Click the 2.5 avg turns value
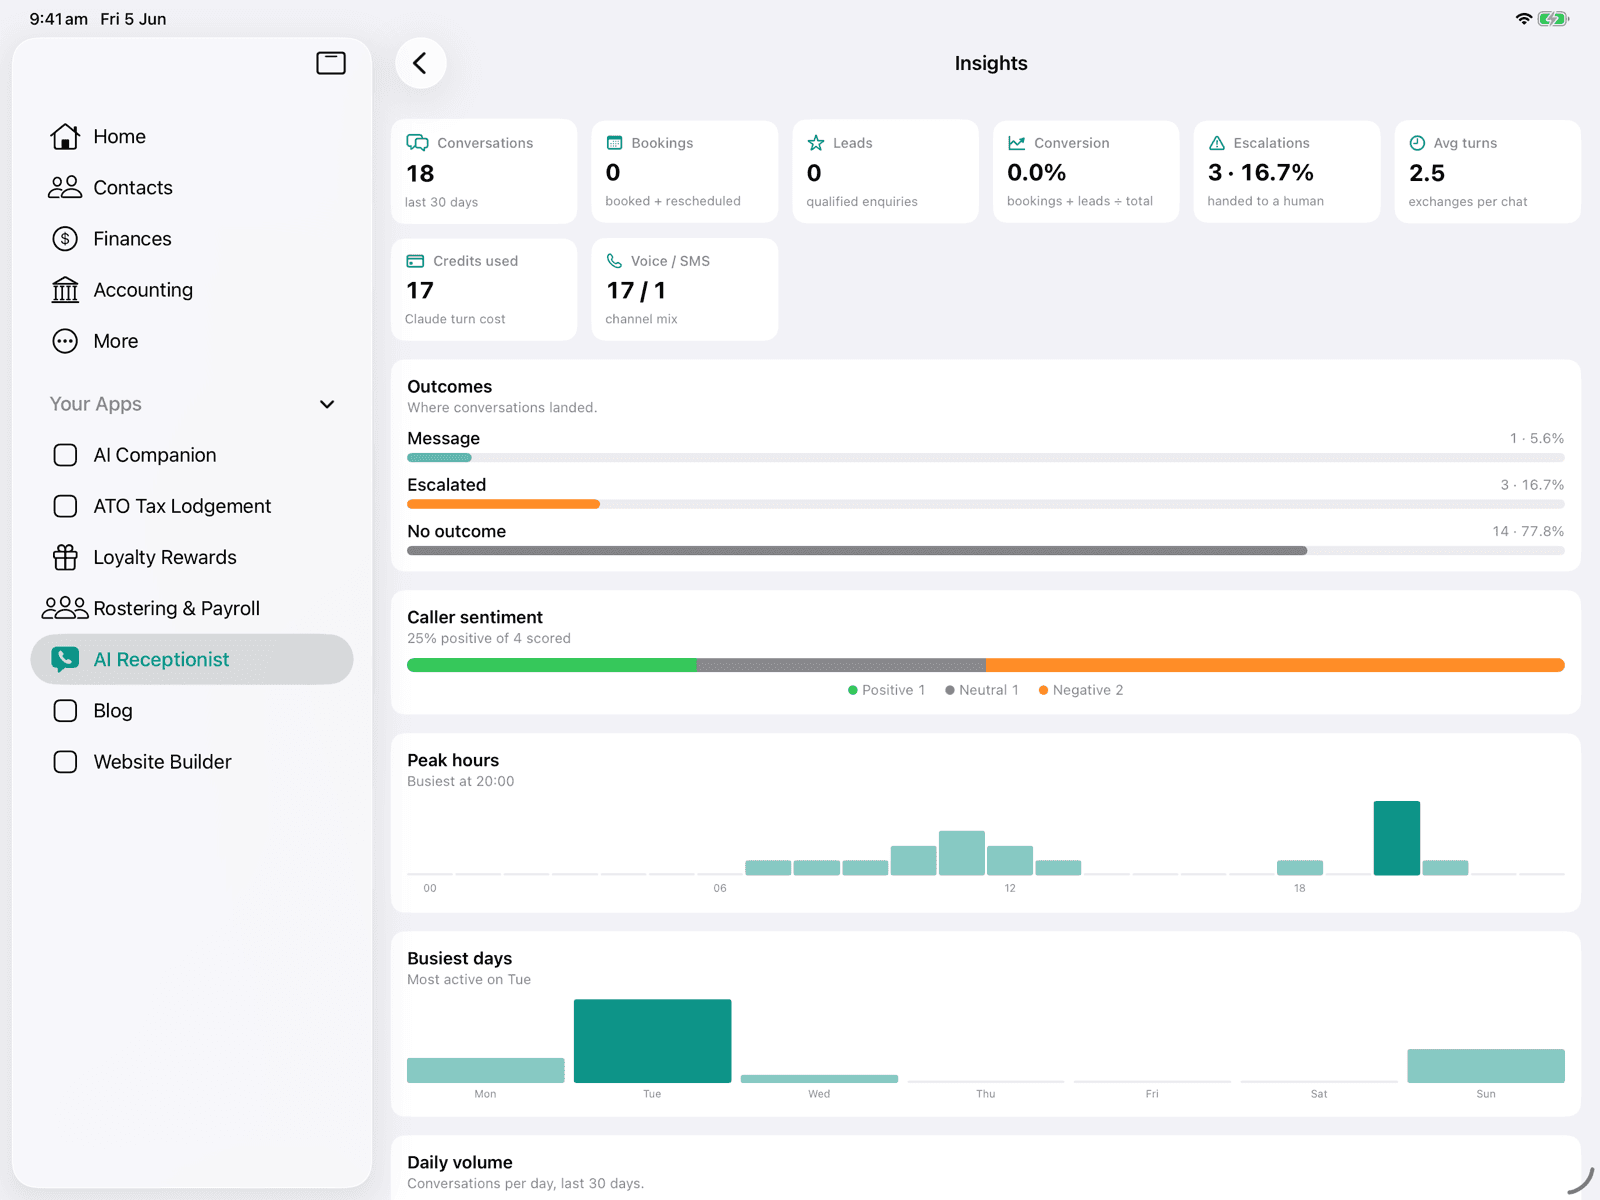 click(x=1426, y=173)
